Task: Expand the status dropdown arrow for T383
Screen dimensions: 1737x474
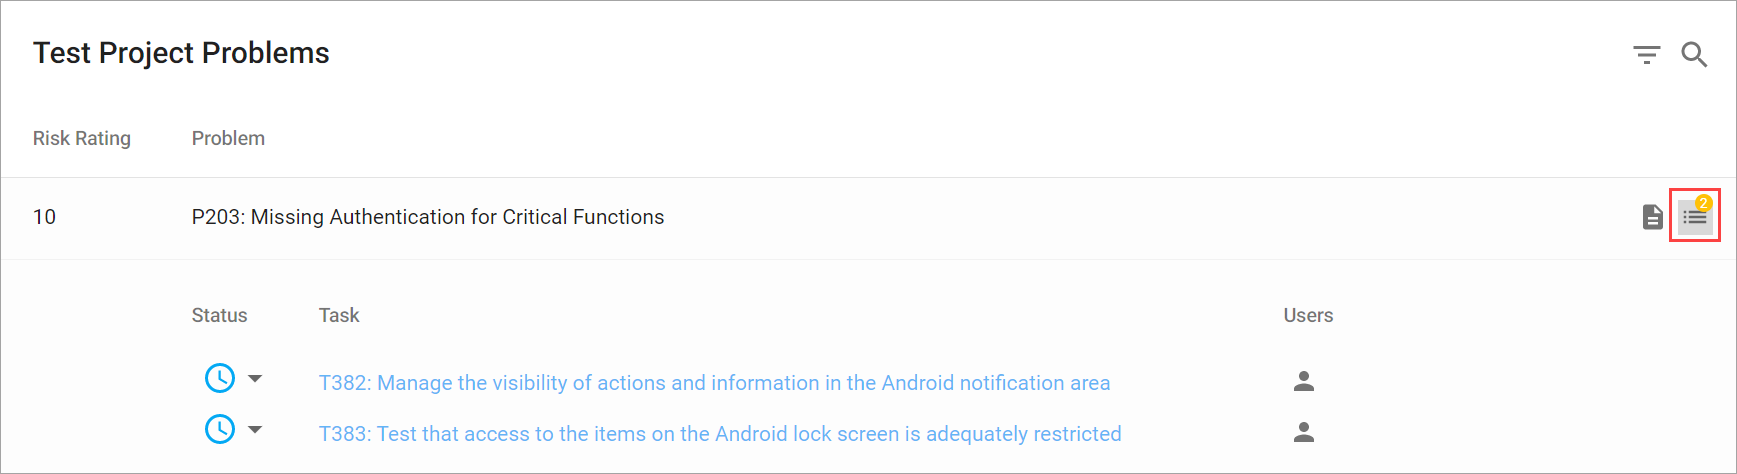Action: (x=255, y=430)
